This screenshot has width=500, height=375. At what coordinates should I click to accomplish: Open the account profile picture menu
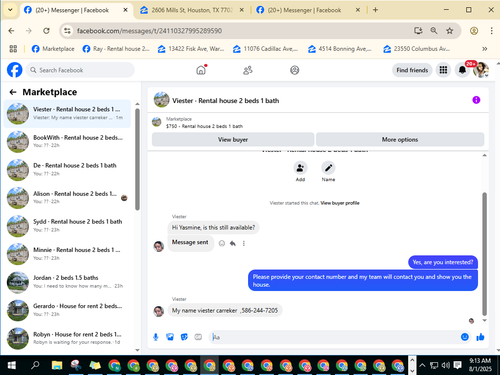pyautogui.click(x=481, y=70)
